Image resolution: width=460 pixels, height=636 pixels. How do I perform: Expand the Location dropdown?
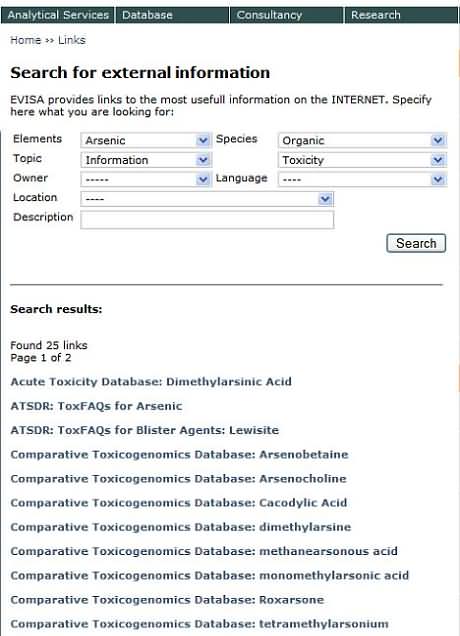pyautogui.click(x=207, y=199)
